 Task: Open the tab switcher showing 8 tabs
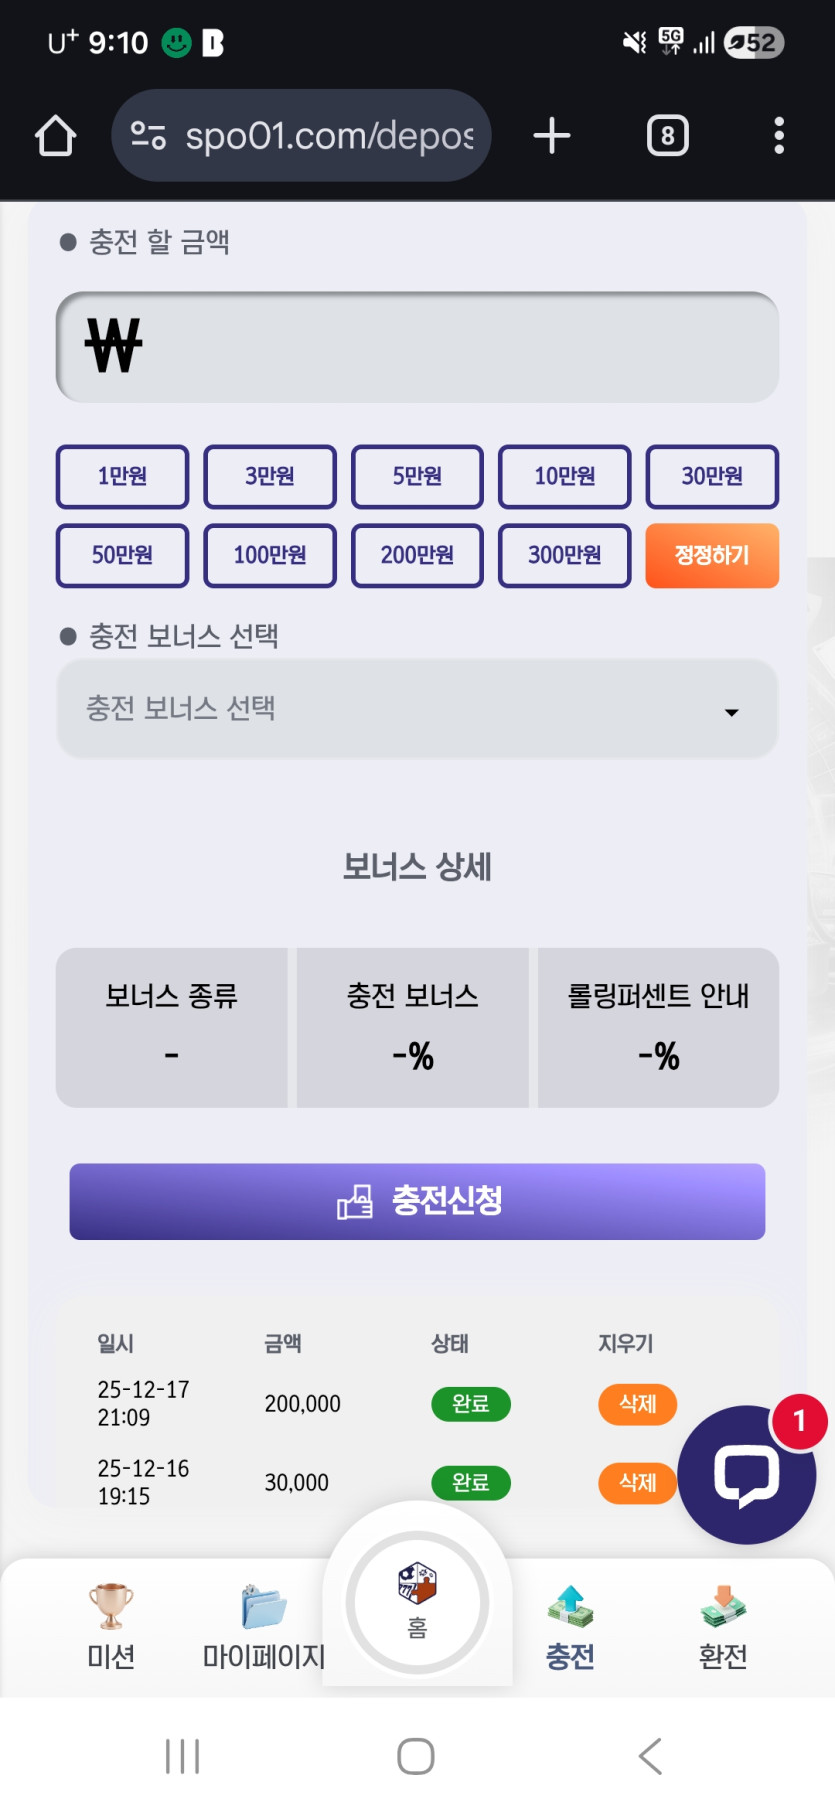[668, 136]
